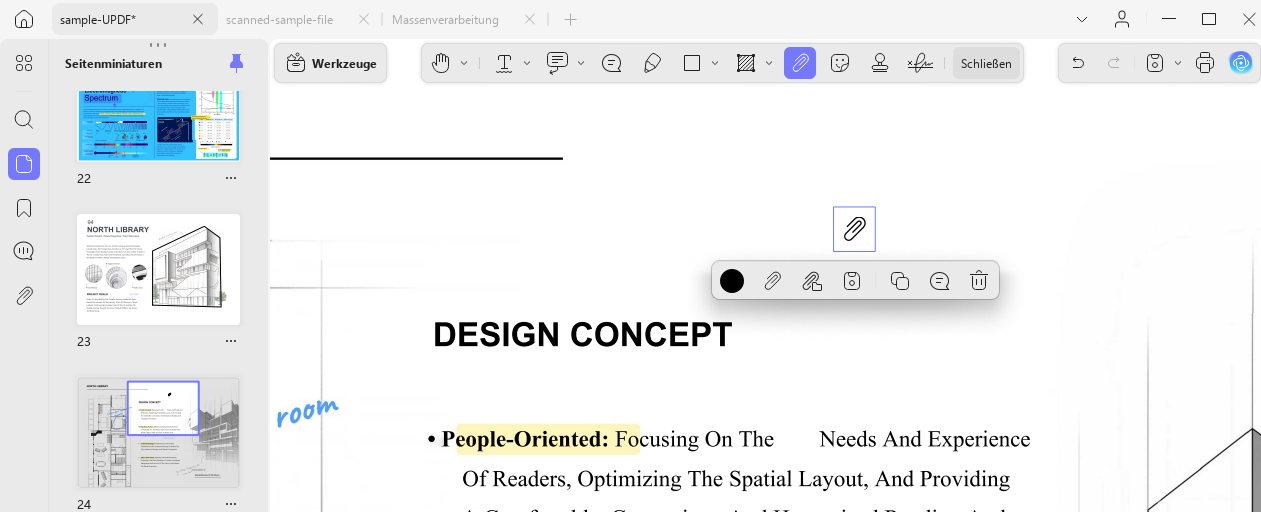Expand the save options dropdown
The width and height of the screenshot is (1261, 512).
coord(1178,63)
